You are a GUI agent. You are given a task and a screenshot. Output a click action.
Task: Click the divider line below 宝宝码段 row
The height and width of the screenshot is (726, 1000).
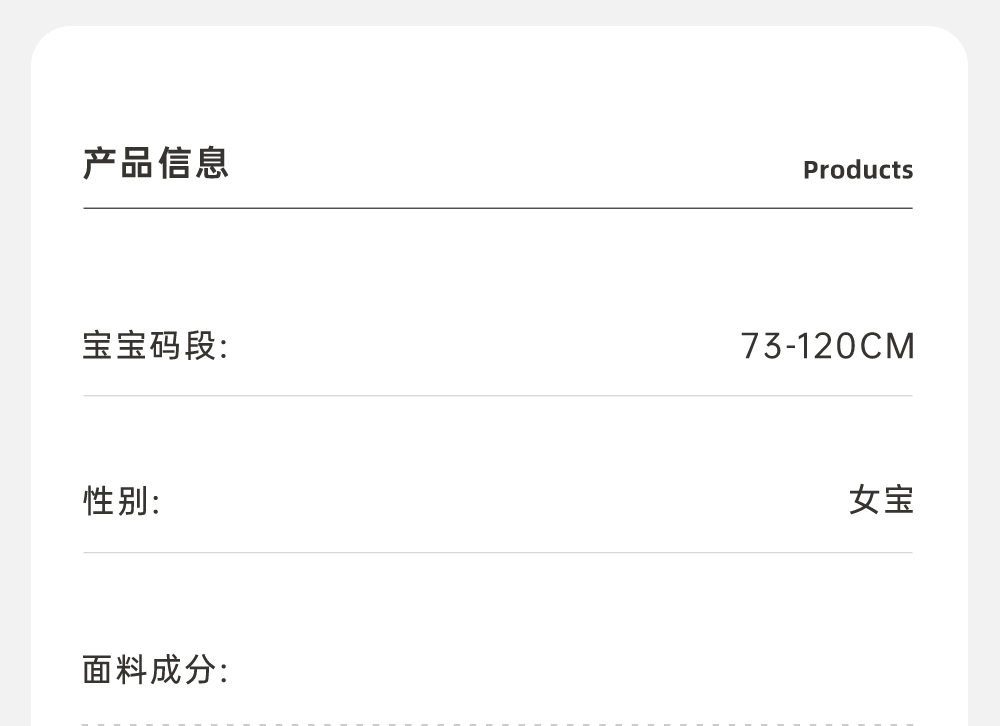tap(498, 396)
